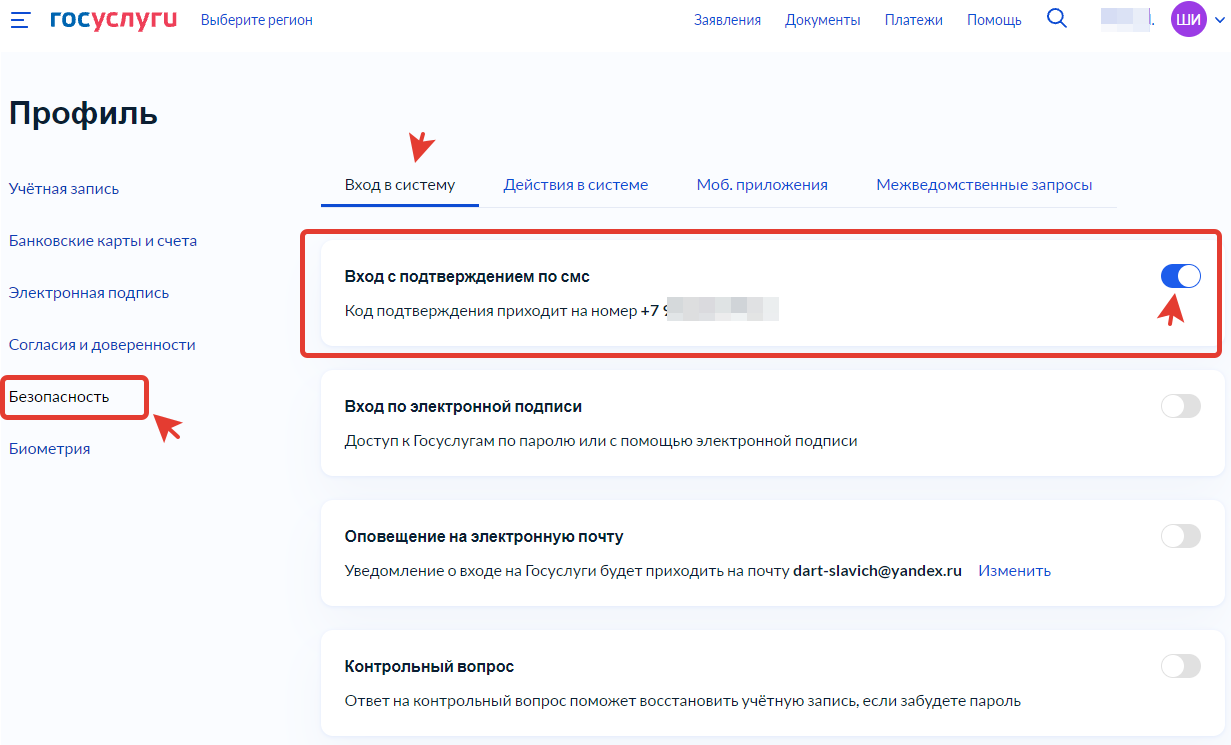This screenshot has width=1231, height=745.
Task: Switch to Моб. приложения tab
Action: click(762, 185)
